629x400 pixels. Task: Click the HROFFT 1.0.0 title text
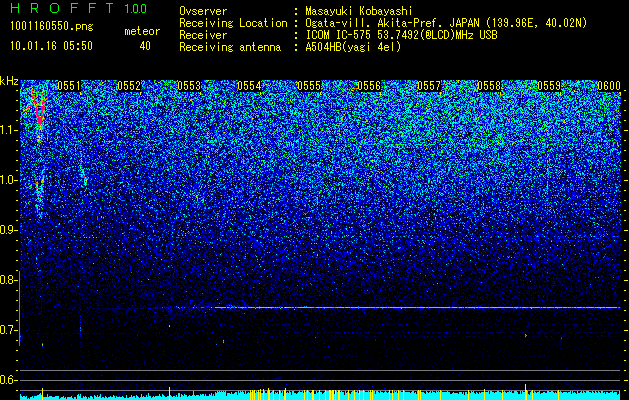click(x=79, y=8)
